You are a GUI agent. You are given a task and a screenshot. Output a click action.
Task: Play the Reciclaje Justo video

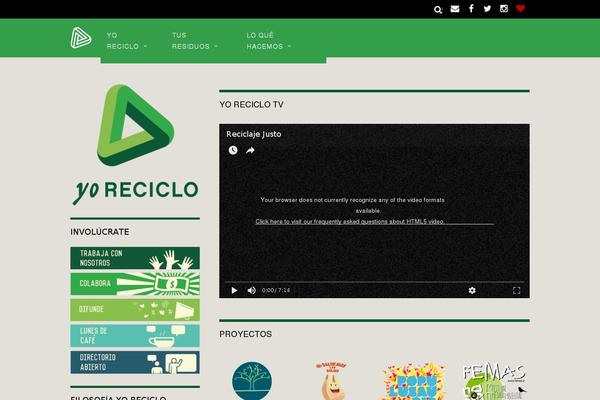[x=234, y=291]
